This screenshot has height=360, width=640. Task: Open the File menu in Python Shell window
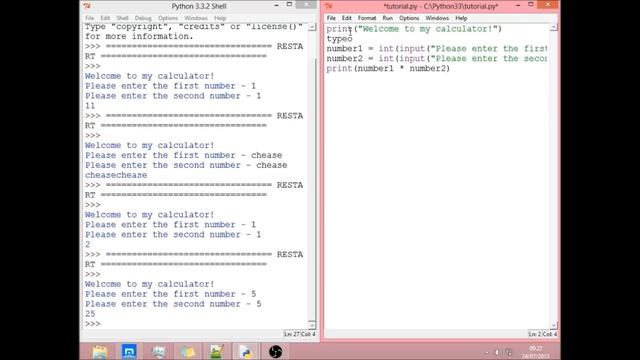click(x=89, y=18)
